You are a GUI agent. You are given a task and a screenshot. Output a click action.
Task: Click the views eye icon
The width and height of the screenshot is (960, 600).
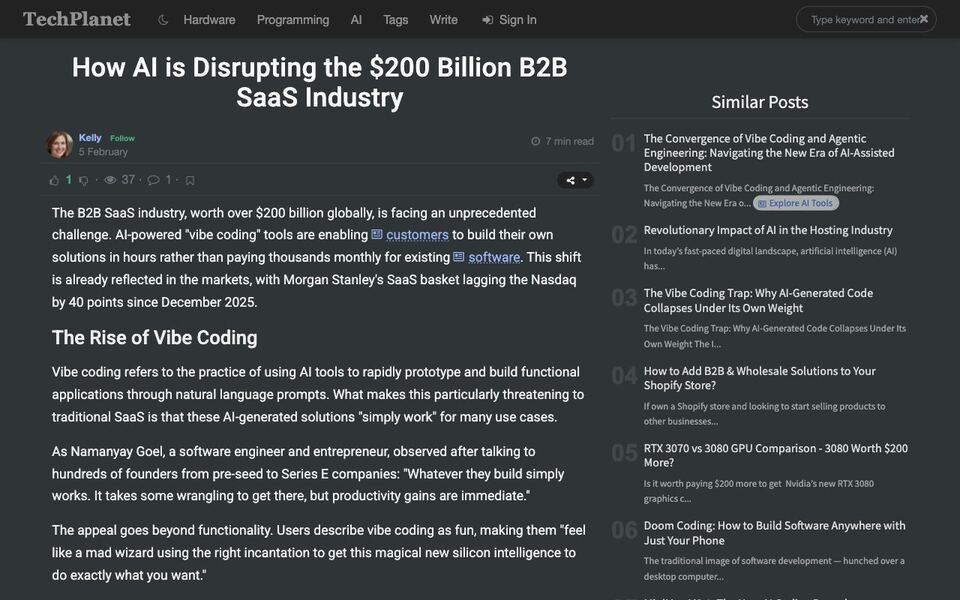110,180
